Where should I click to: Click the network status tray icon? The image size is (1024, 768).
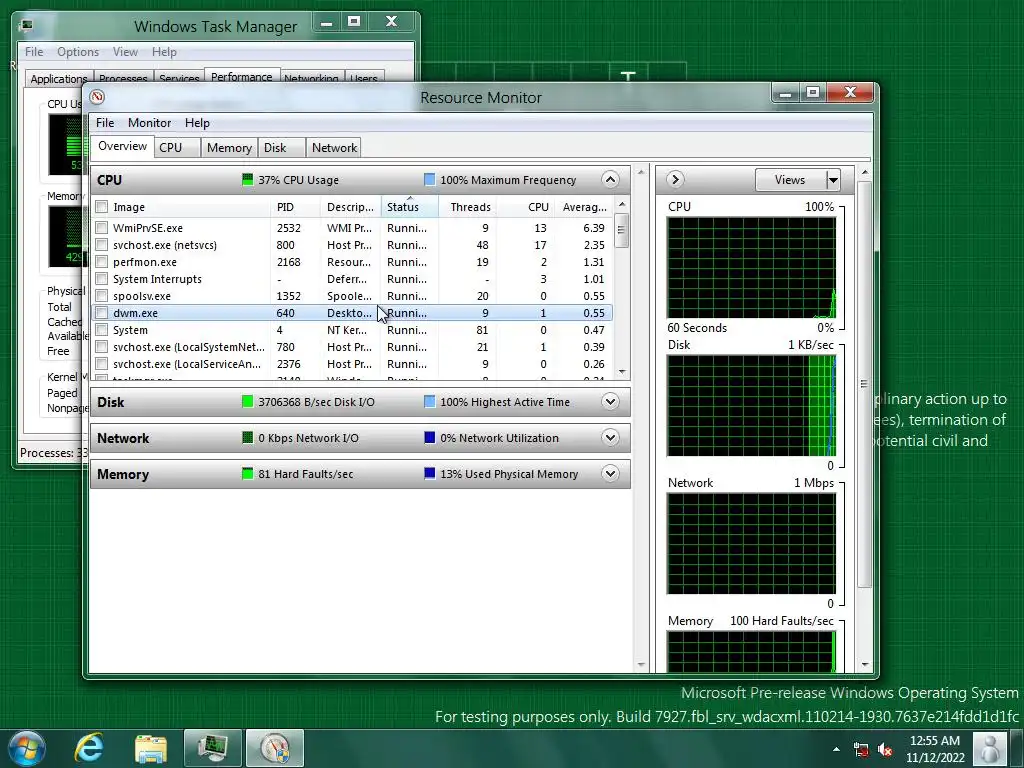pos(861,750)
